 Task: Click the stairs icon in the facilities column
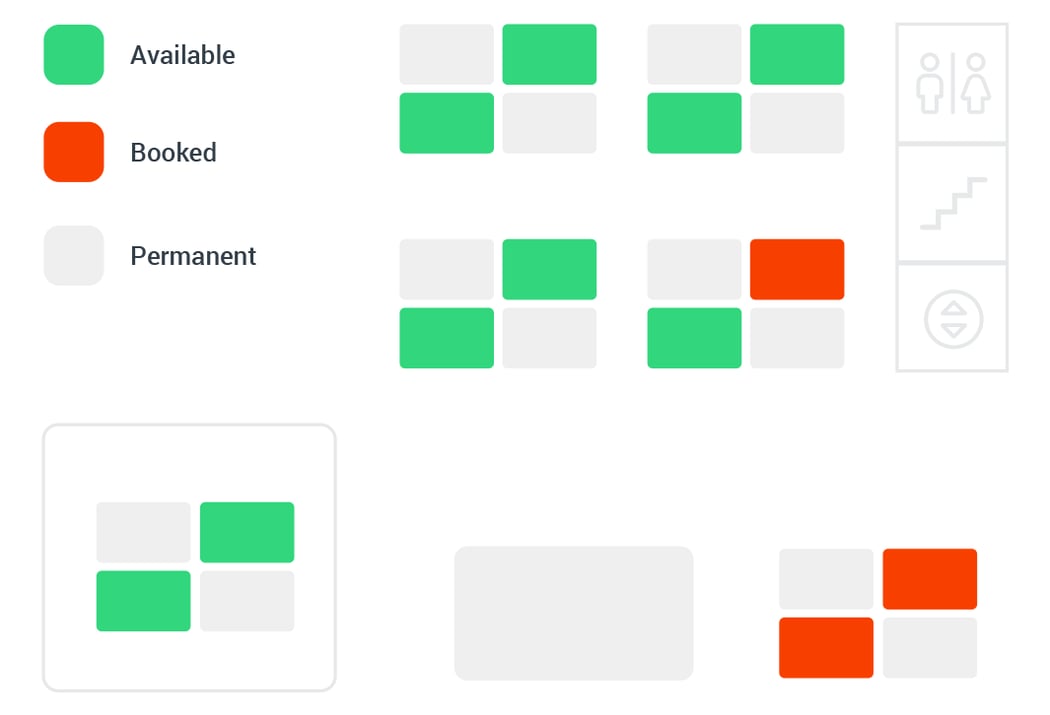point(951,203)
